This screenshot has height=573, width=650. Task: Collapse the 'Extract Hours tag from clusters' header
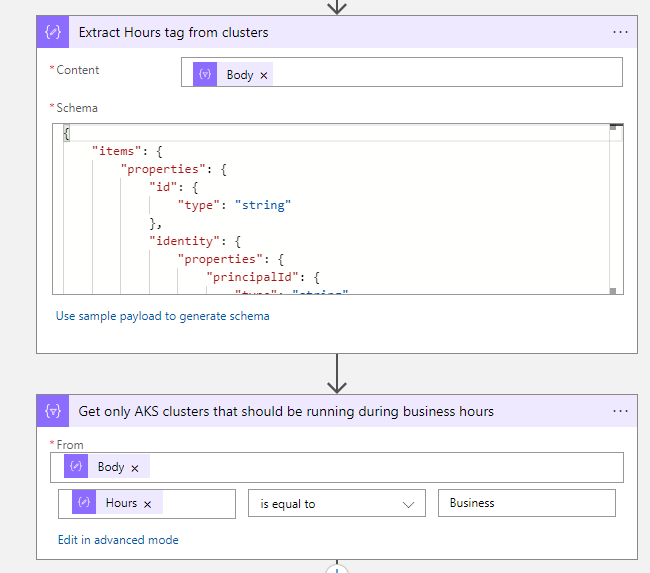click(330, 32)
